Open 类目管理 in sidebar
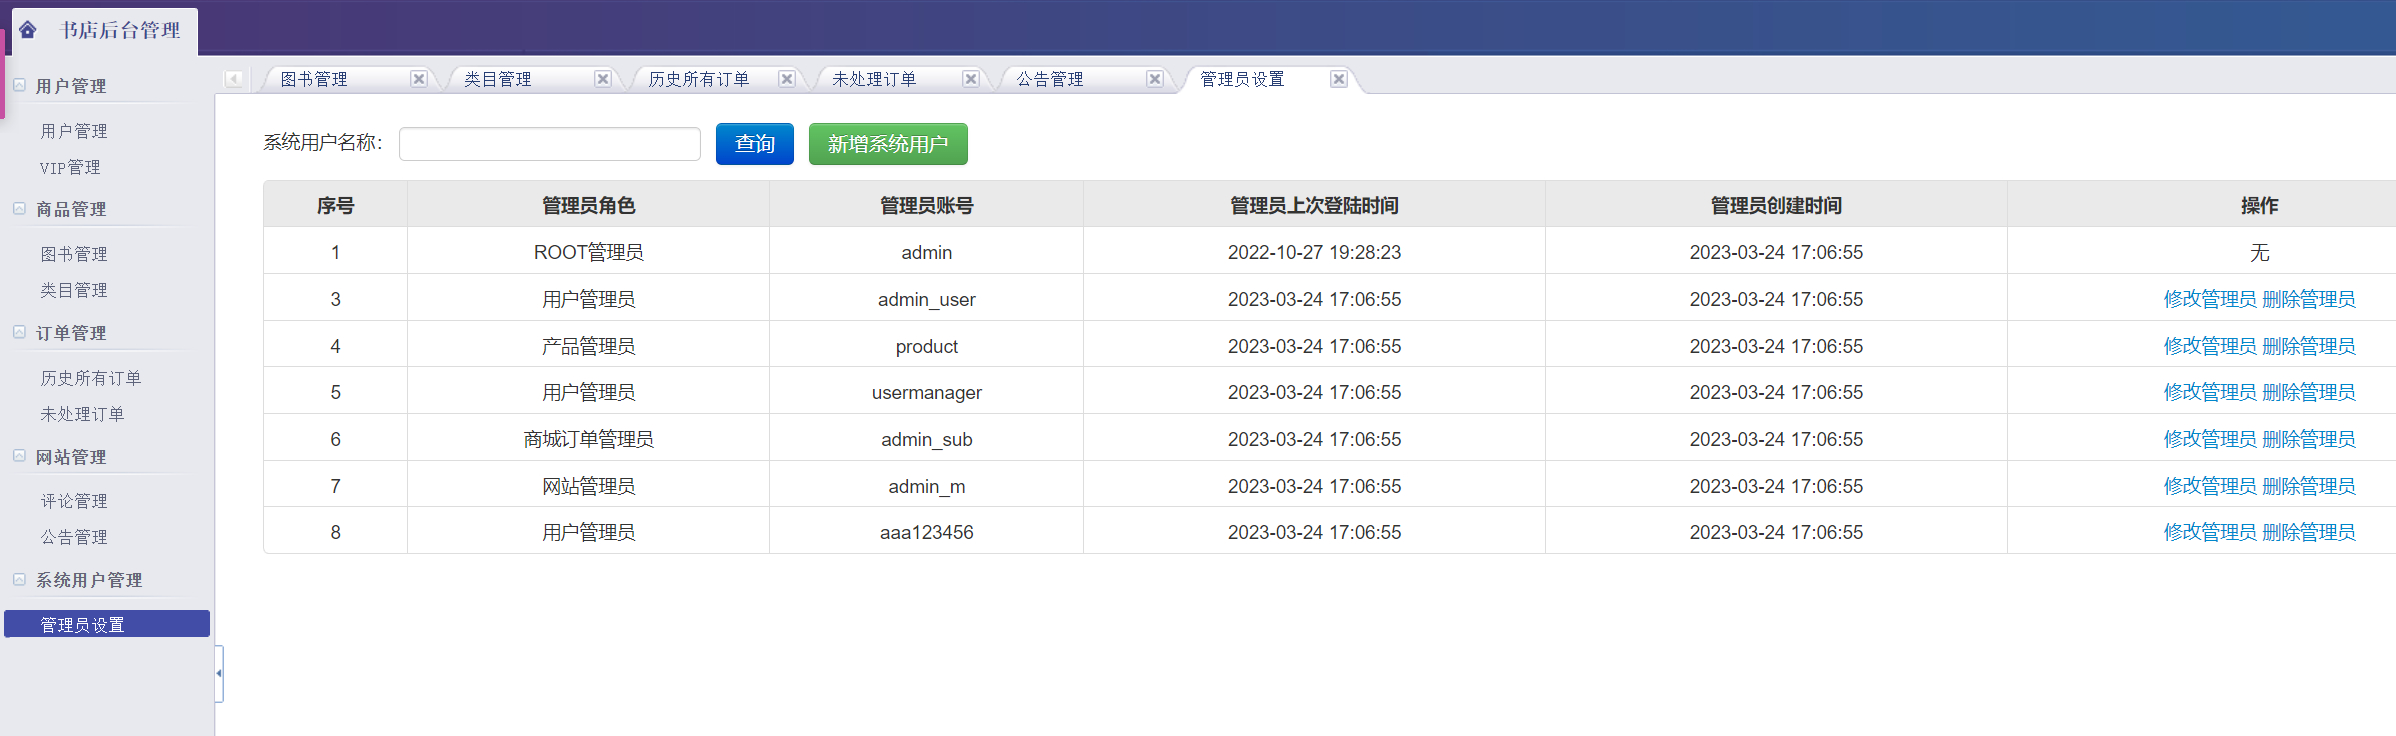Image resolution: width=2396 pixels, height=736 pixels. click(74, 290)
